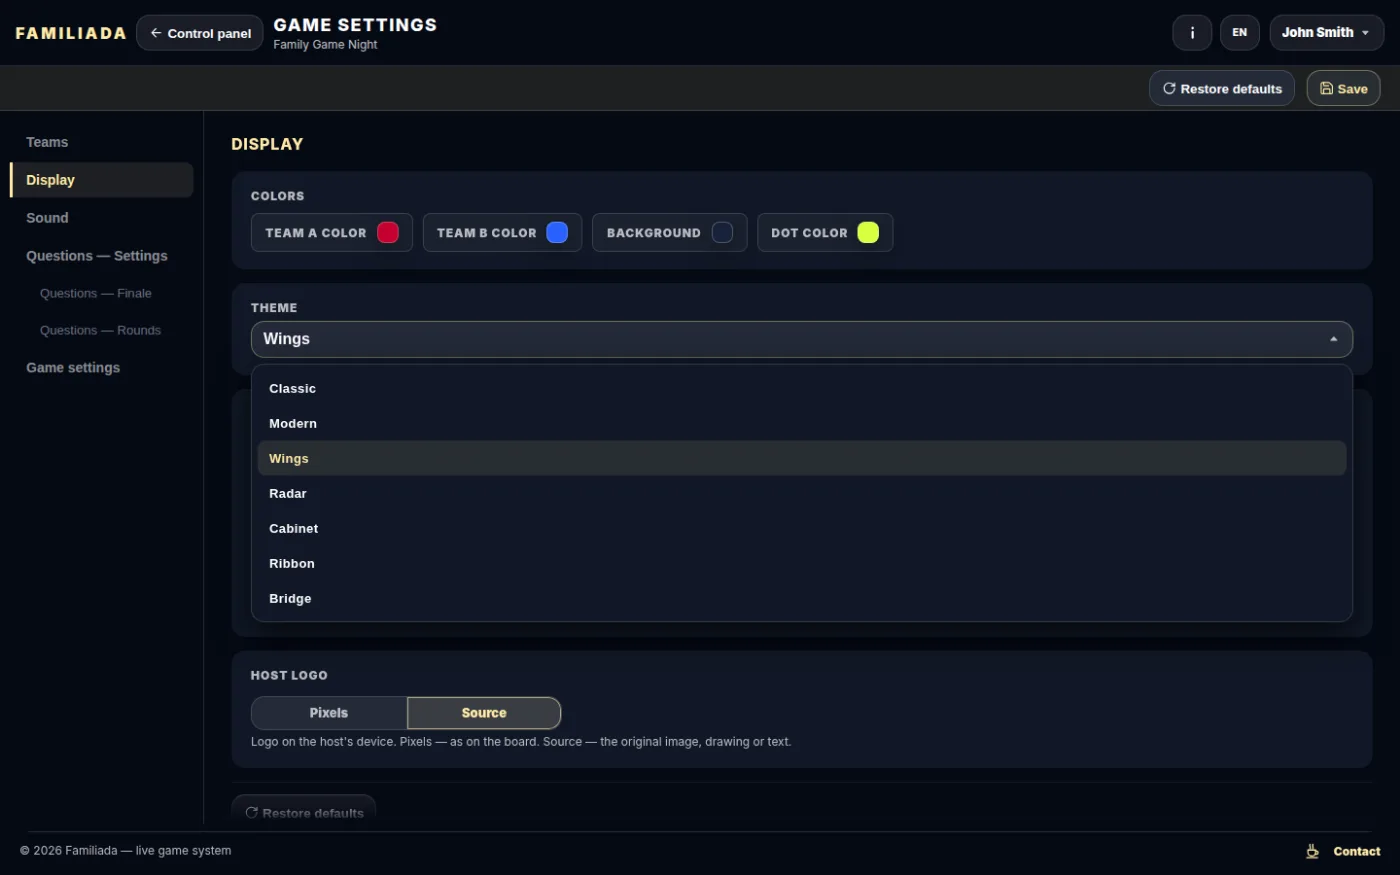Go to the Sound section
Screen dimensions: 1400x875
coord(101,218)
